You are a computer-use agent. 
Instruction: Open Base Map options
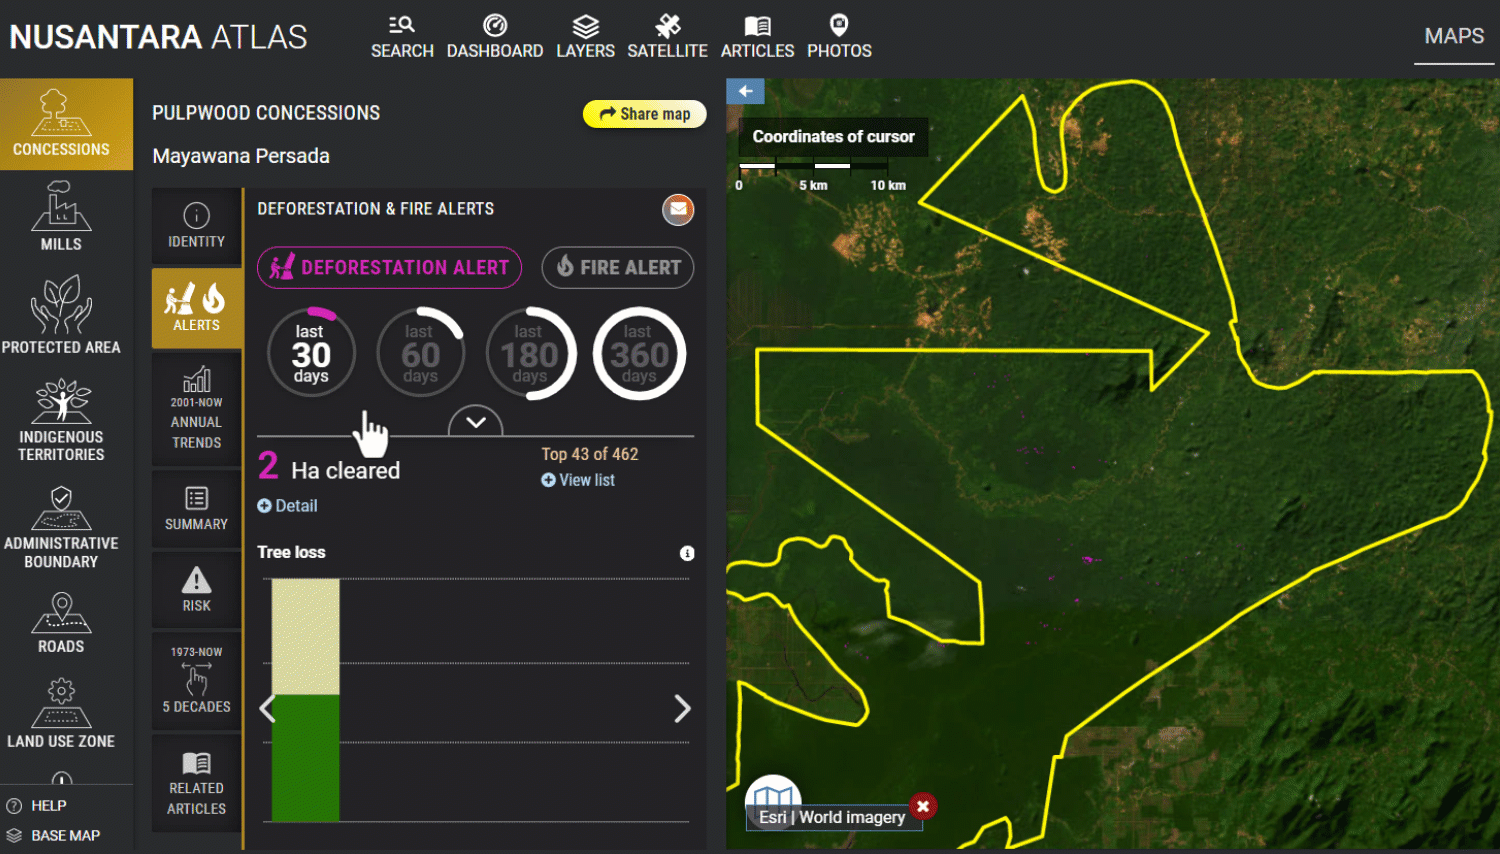coord(54,835)
